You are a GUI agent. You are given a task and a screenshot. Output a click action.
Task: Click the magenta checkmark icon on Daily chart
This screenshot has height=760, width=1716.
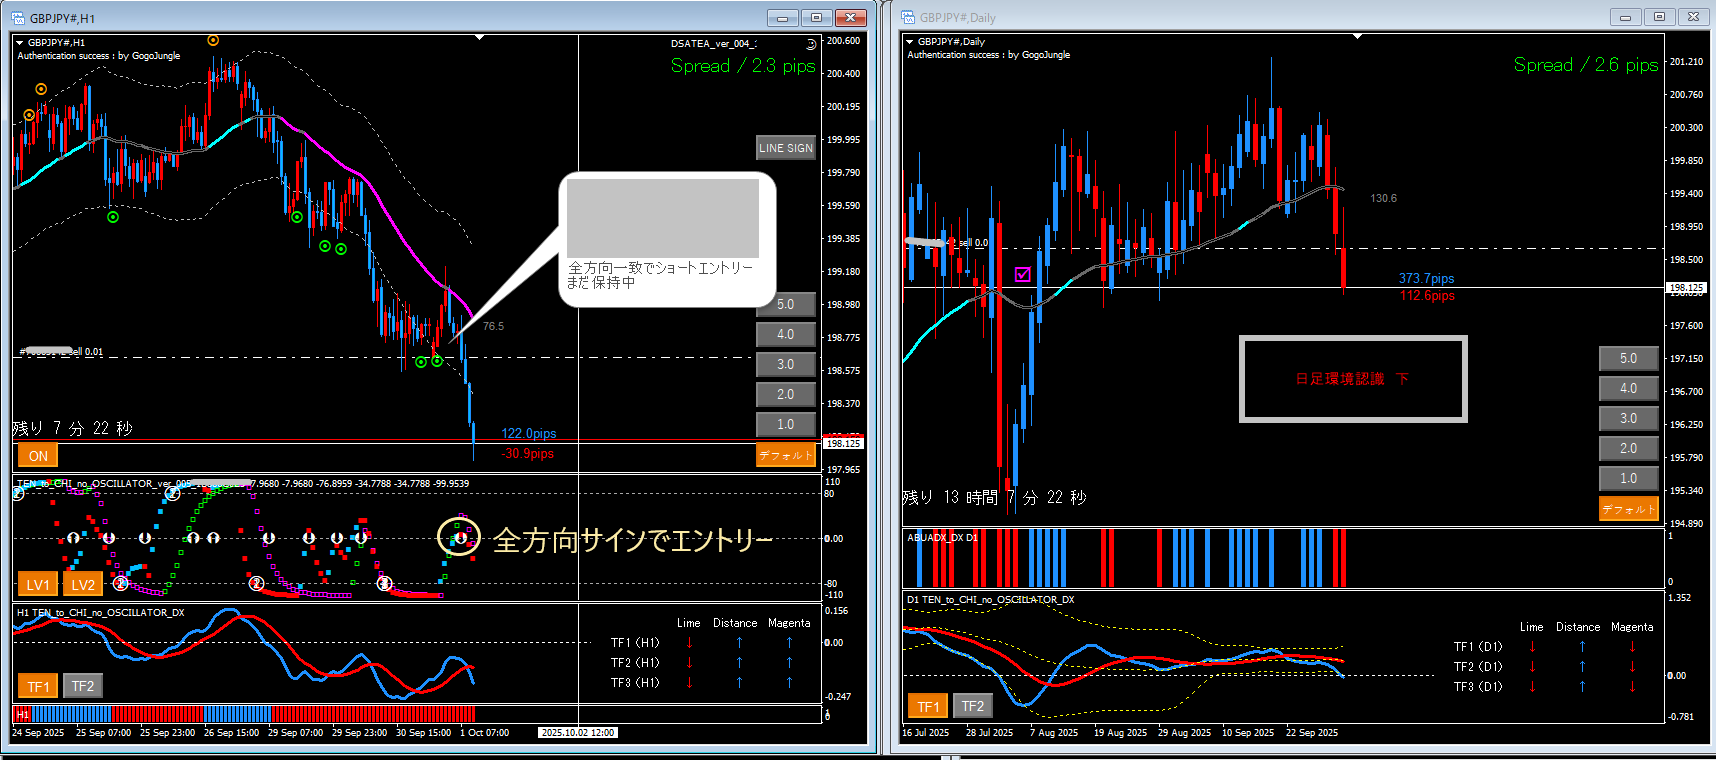(1022, 274)
